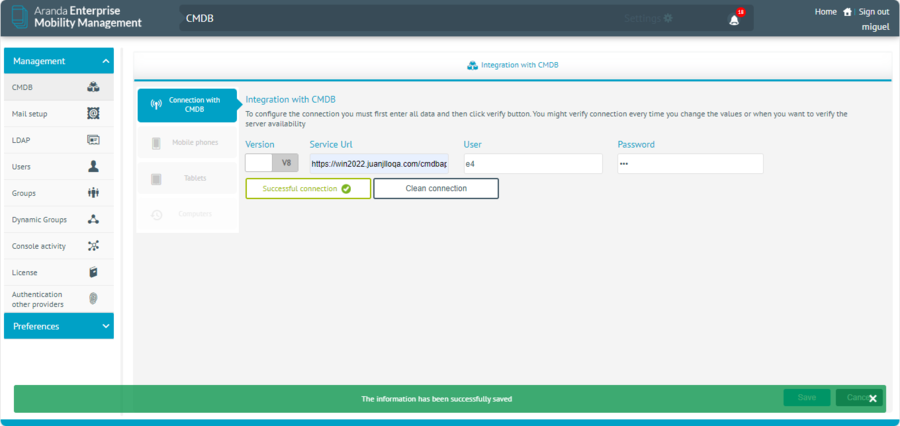Image resolution: width=900 pixels, height=426 pixels.
Task: Click the Mobile phones device icon
Action: point(156,144)
